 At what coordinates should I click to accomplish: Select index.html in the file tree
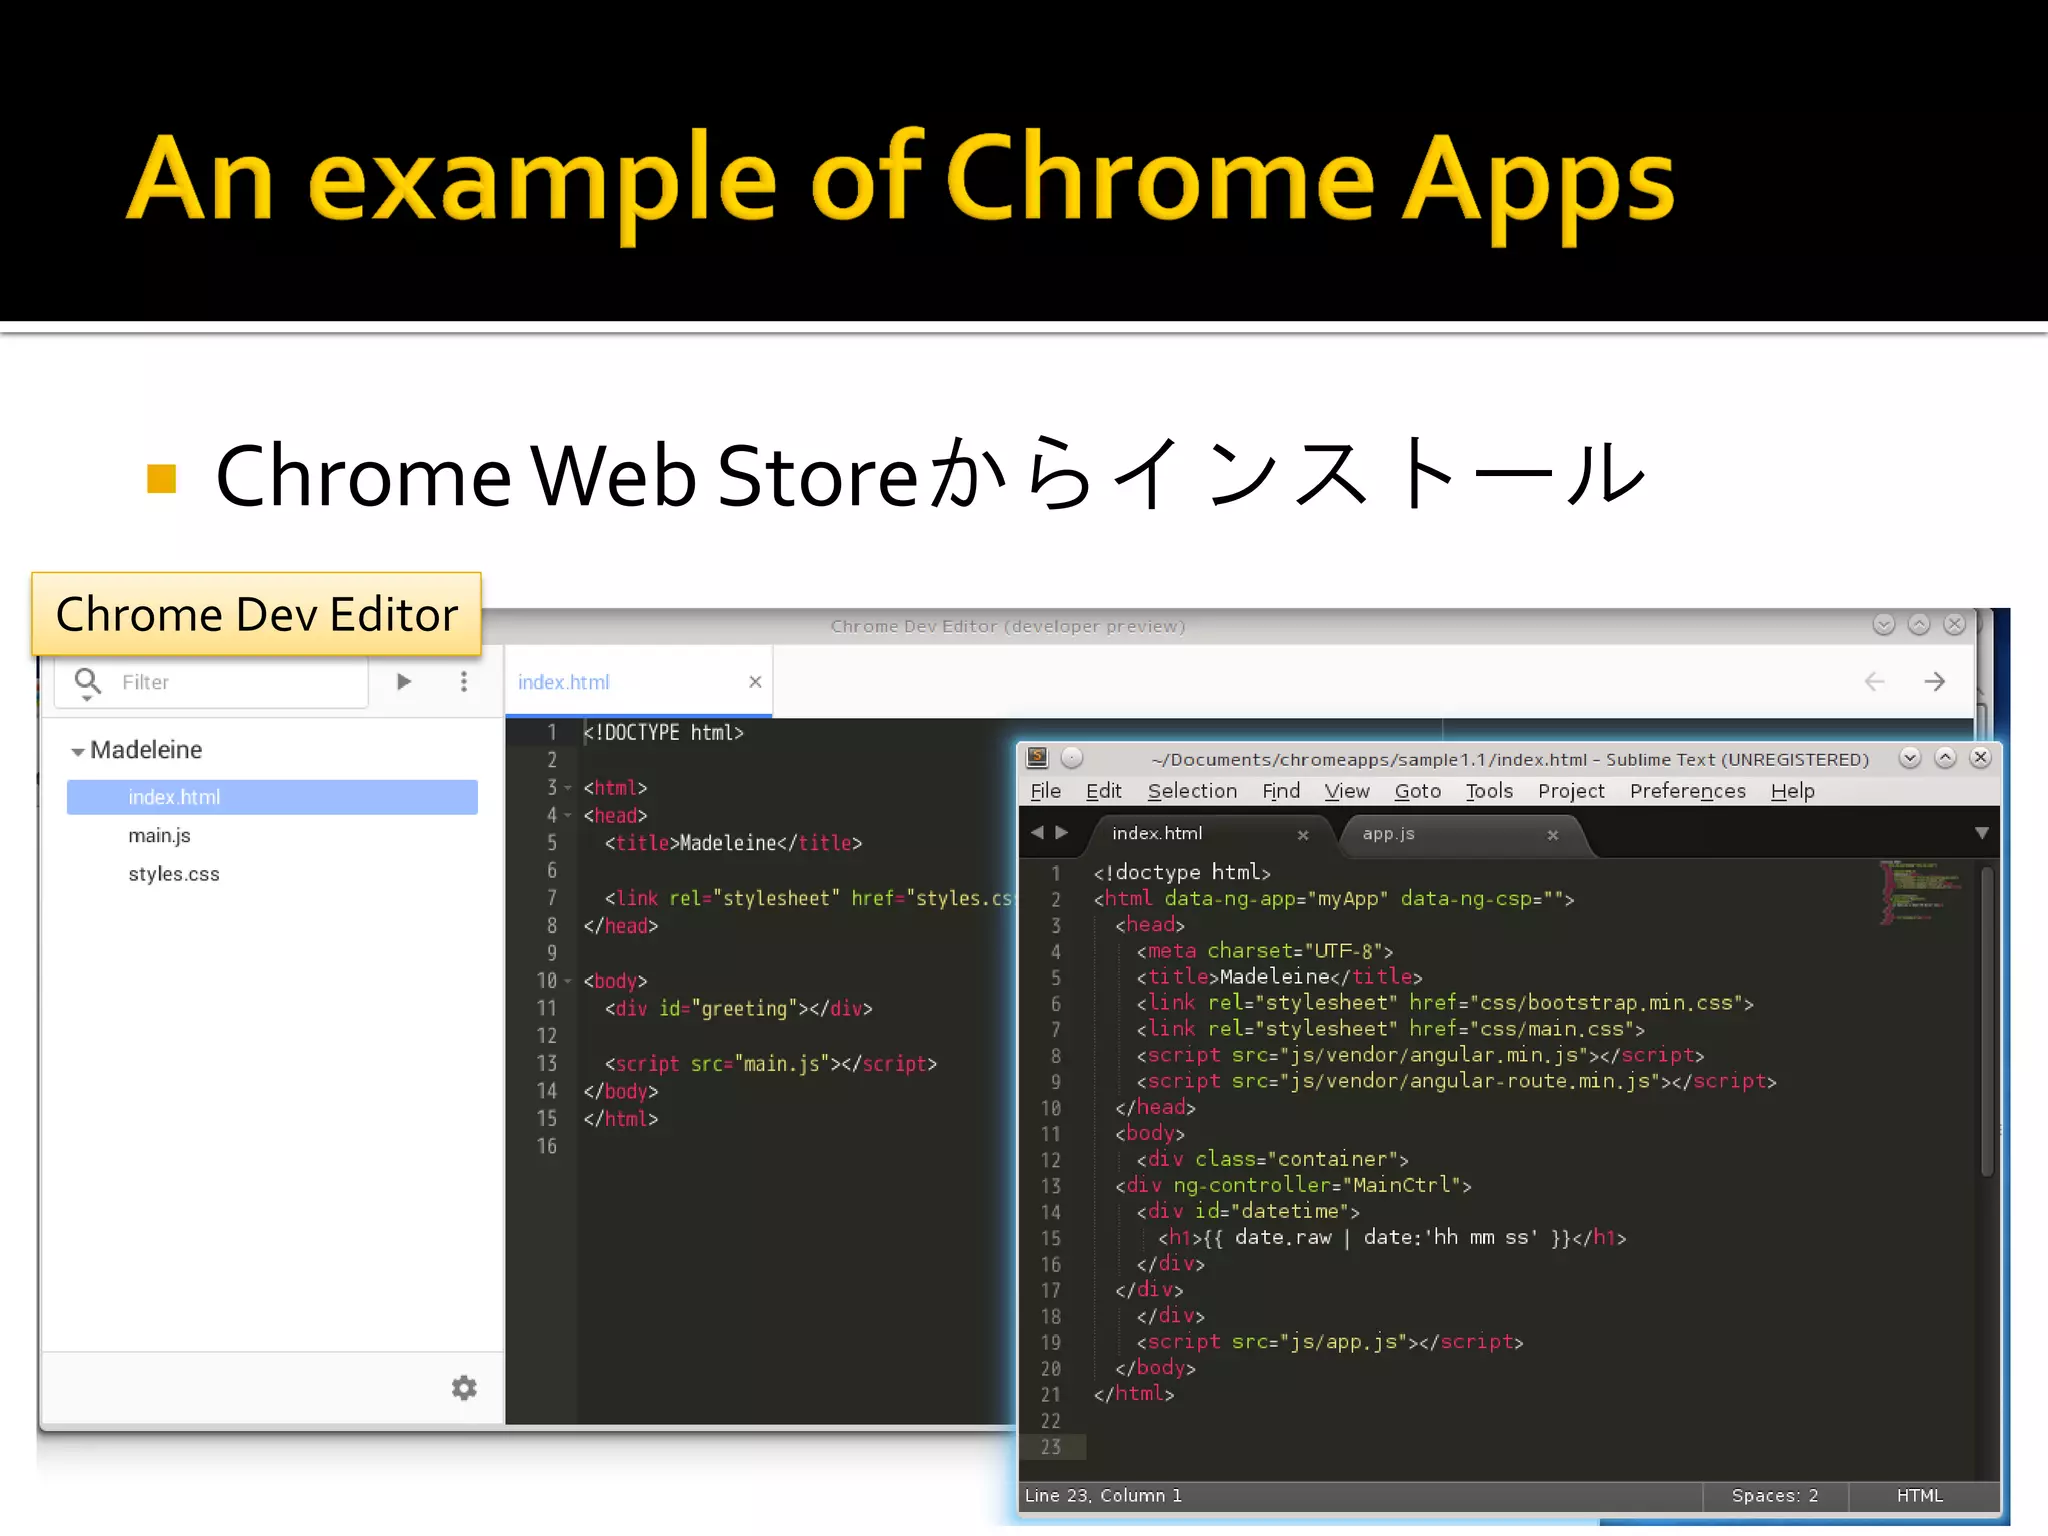click(272, 797)
